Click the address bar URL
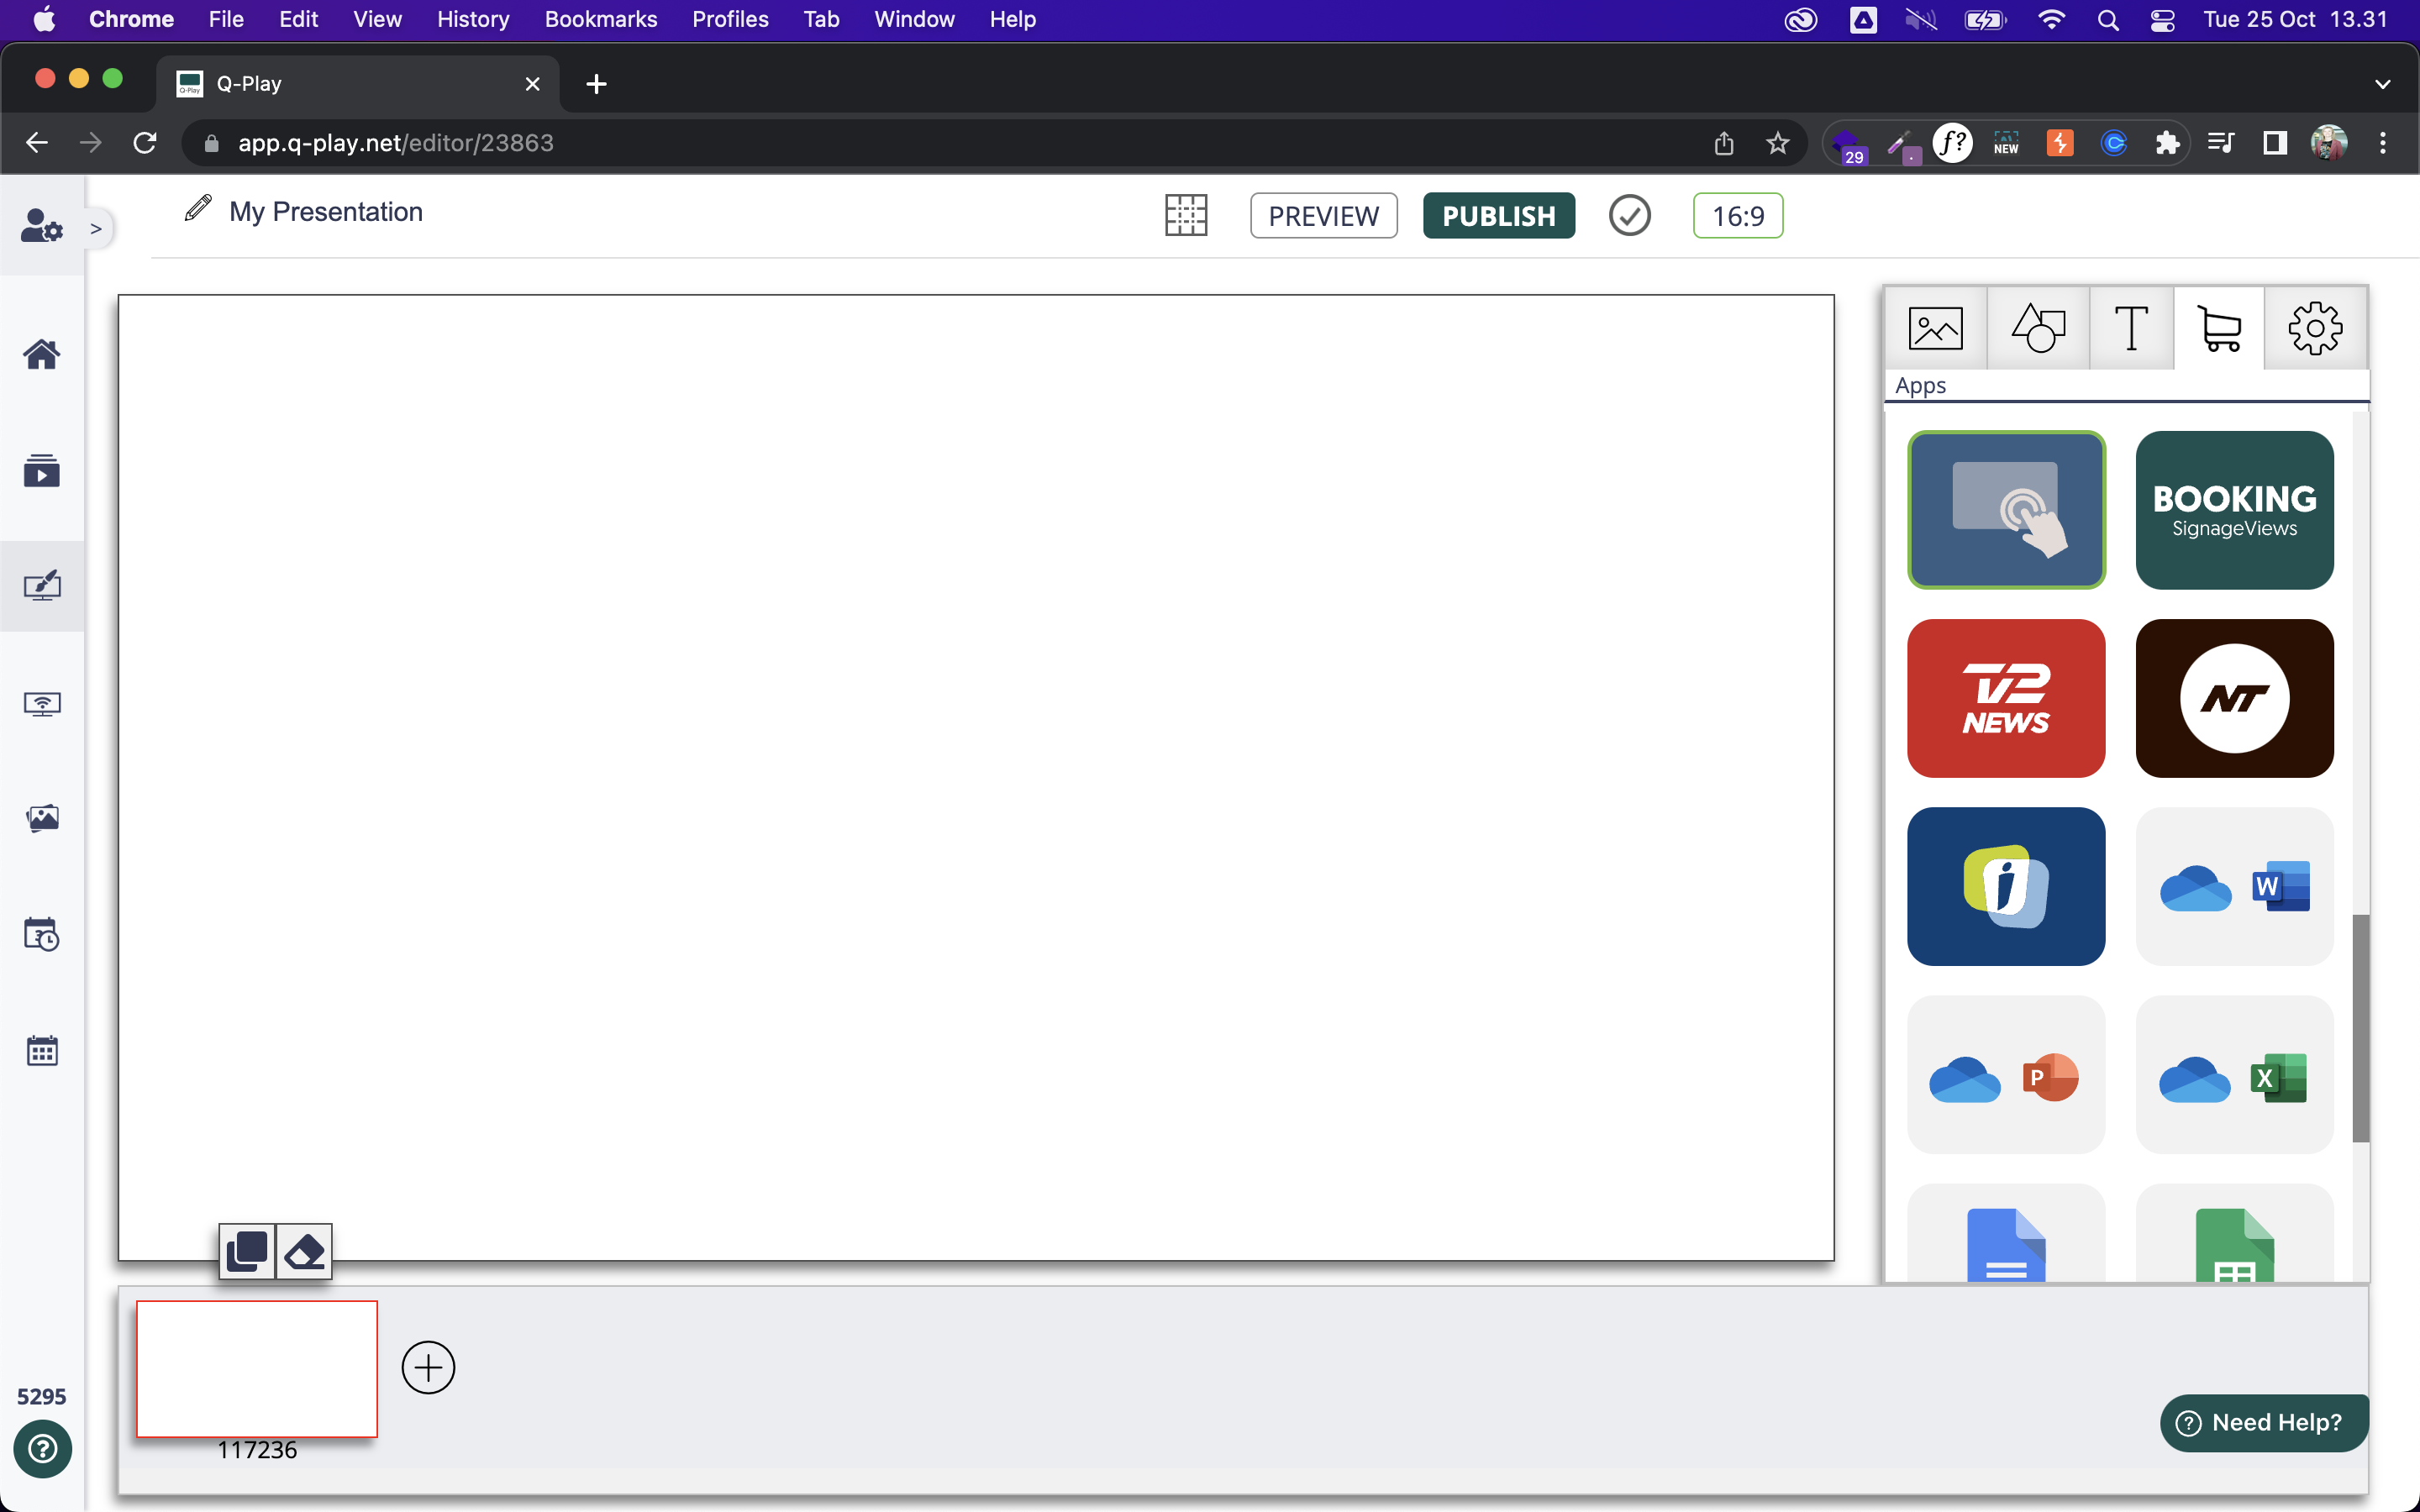2420x1512 pixels. (396, 143)
